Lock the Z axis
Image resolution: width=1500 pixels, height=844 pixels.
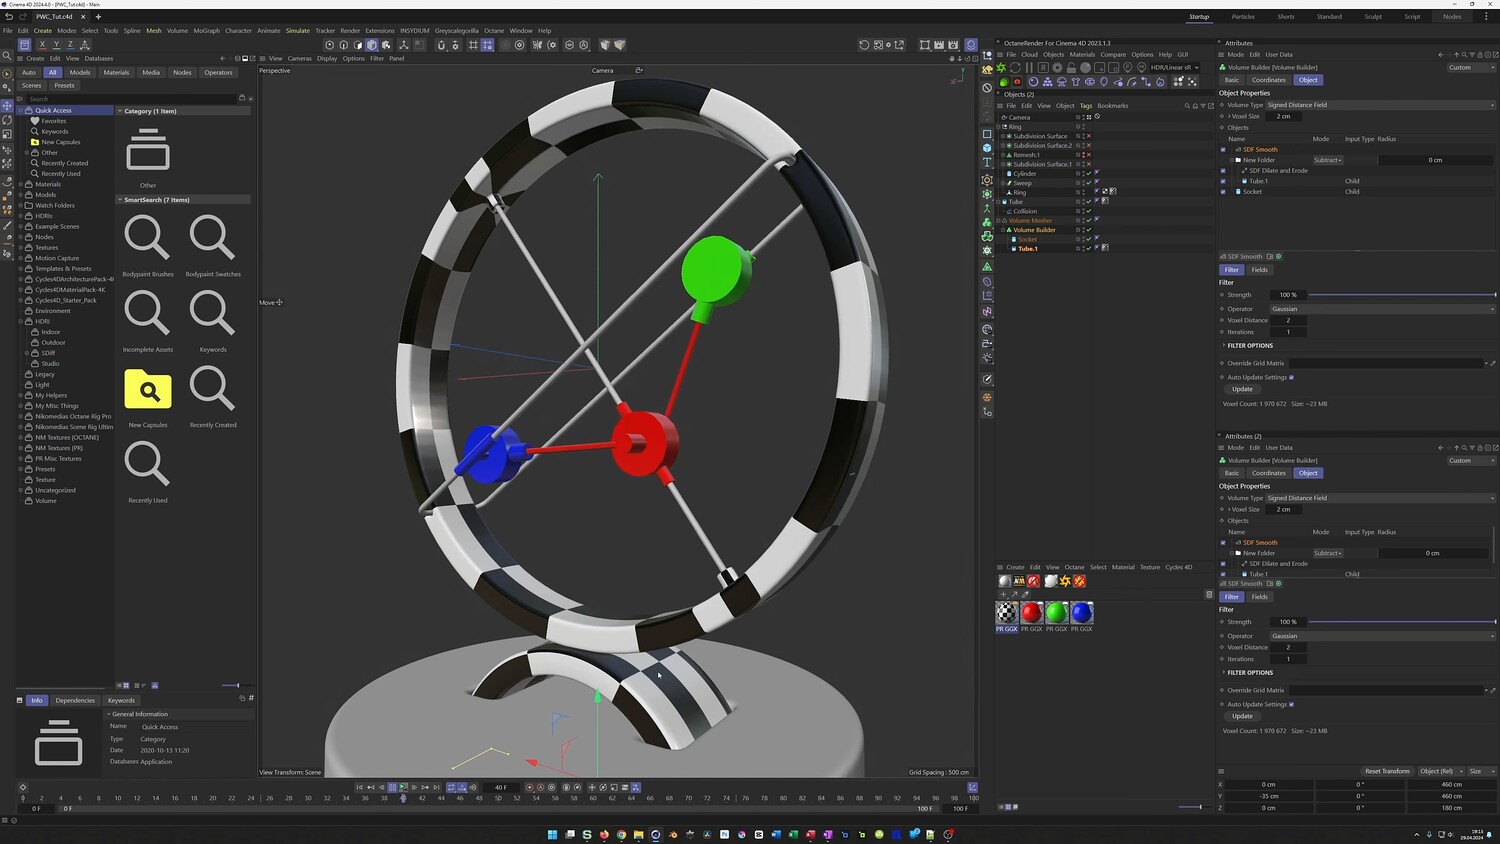(x=70, y=45)
